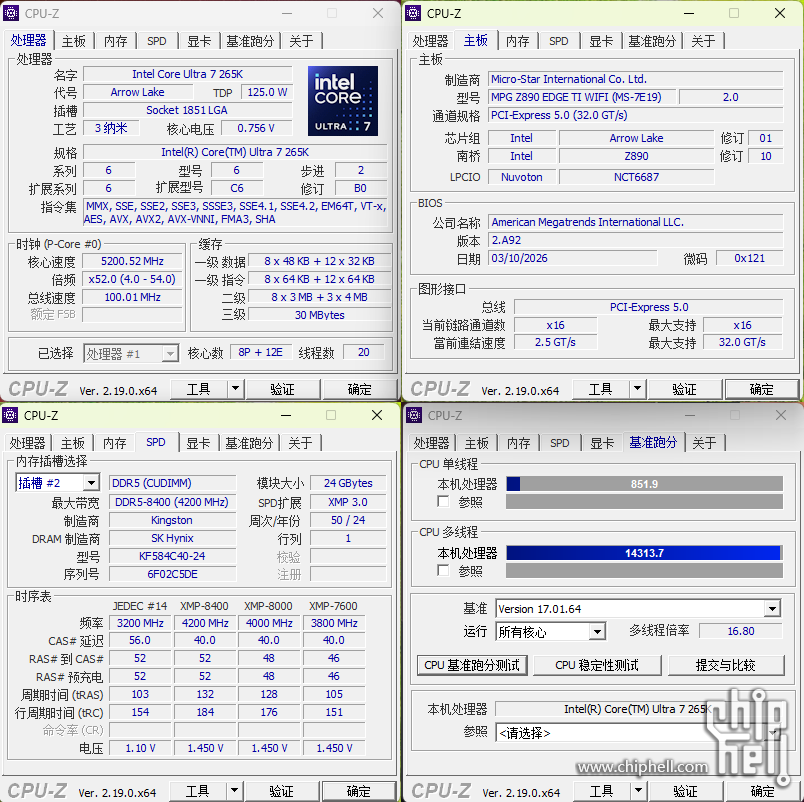Click the CPU-Z icon on the benchmark window
Screen dimensions: 804x802
pos(412,415)
